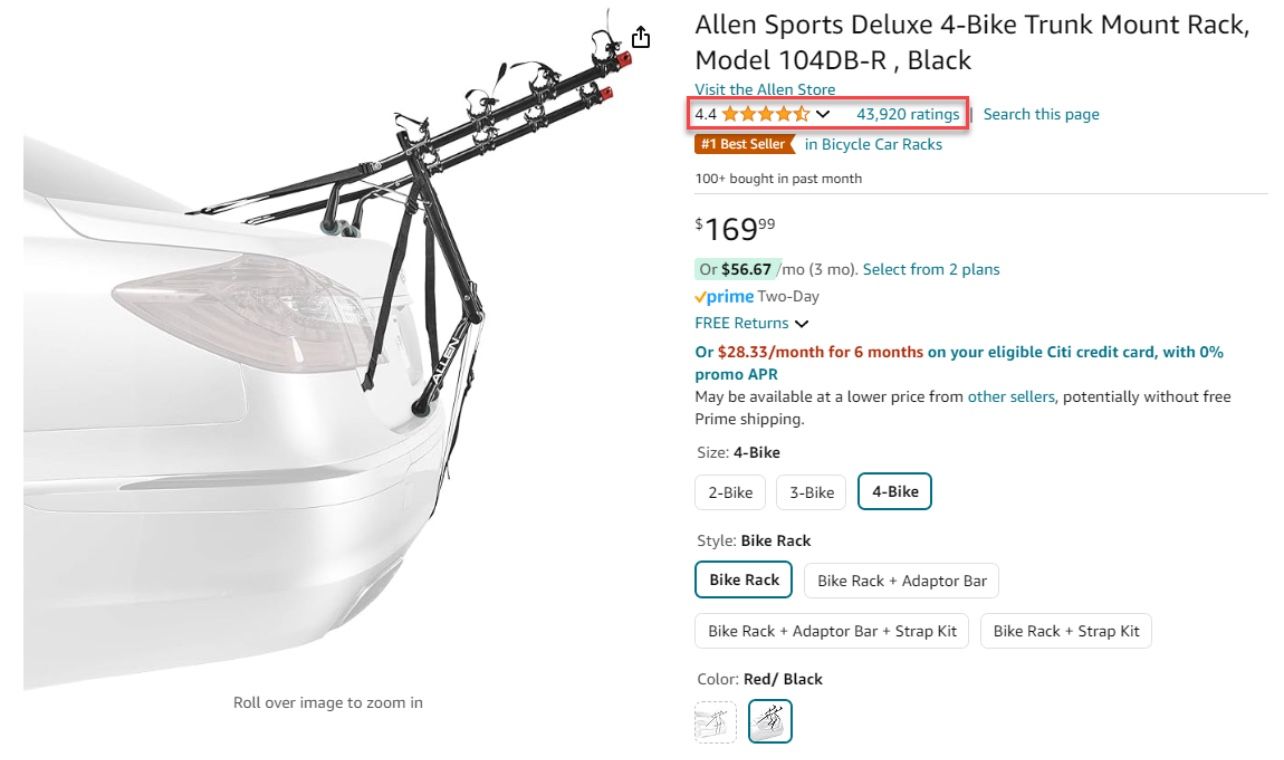This screenshot has width=1284, height=760.
Task: Click the #1 Best Seller badge
Action: point(741,144)
